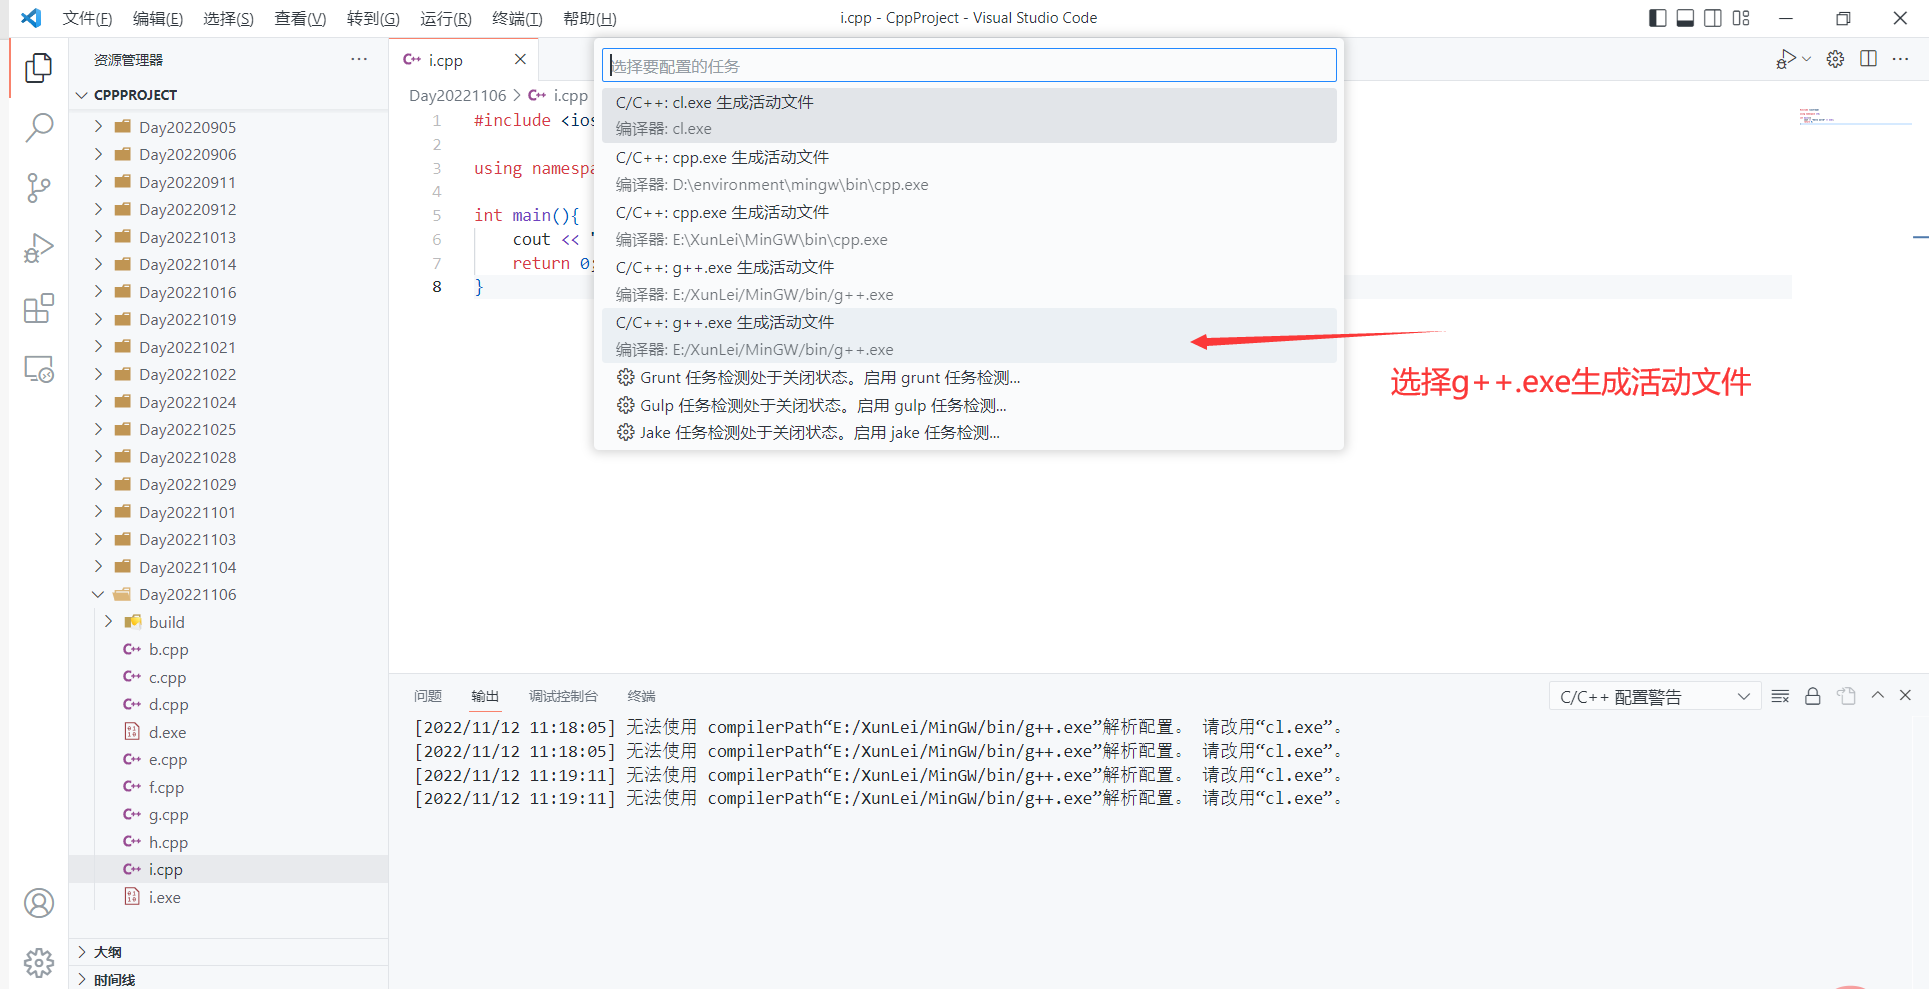The image size is (1929, 989).
Task: Split the editor to the right
Action: (x=1868, y=59)
